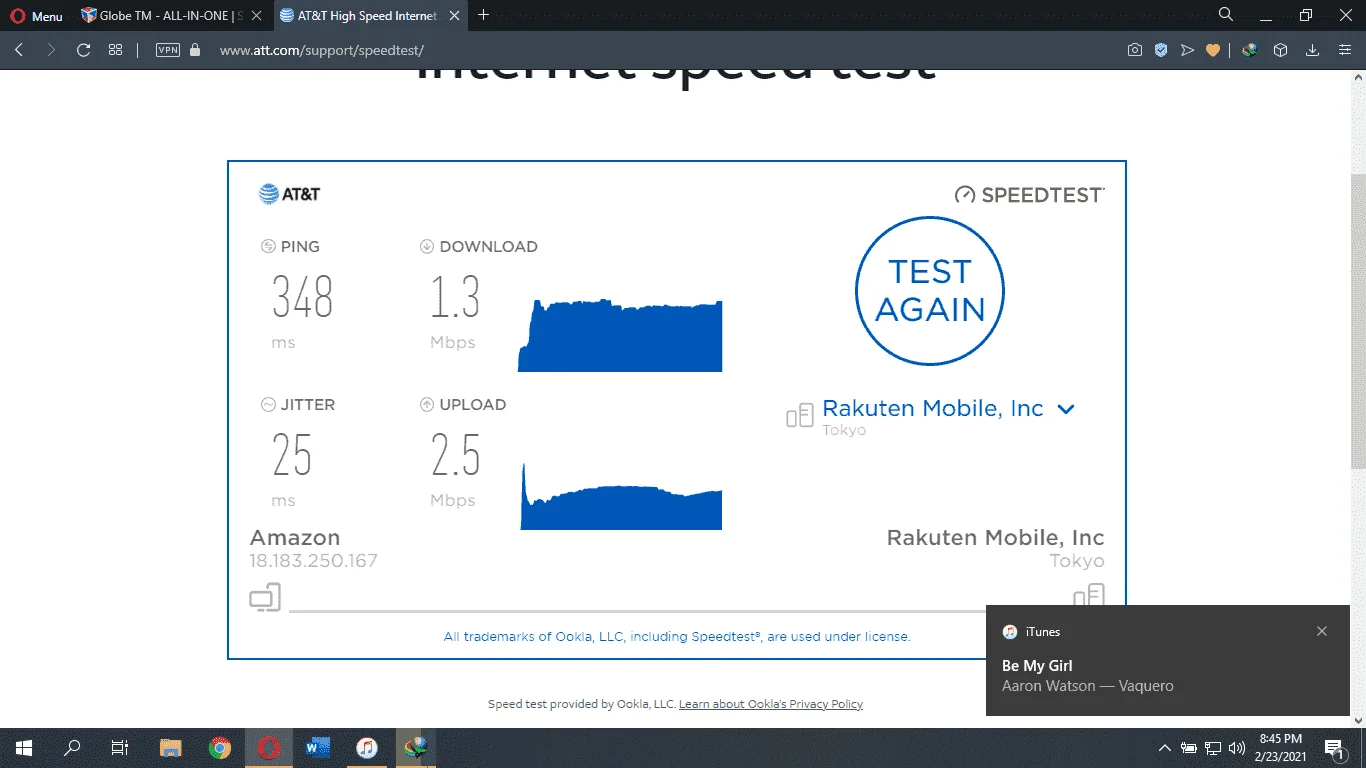Toggle the VPN badge in address bar
This screenshot has width=1366, height=768.
point(168,50)
